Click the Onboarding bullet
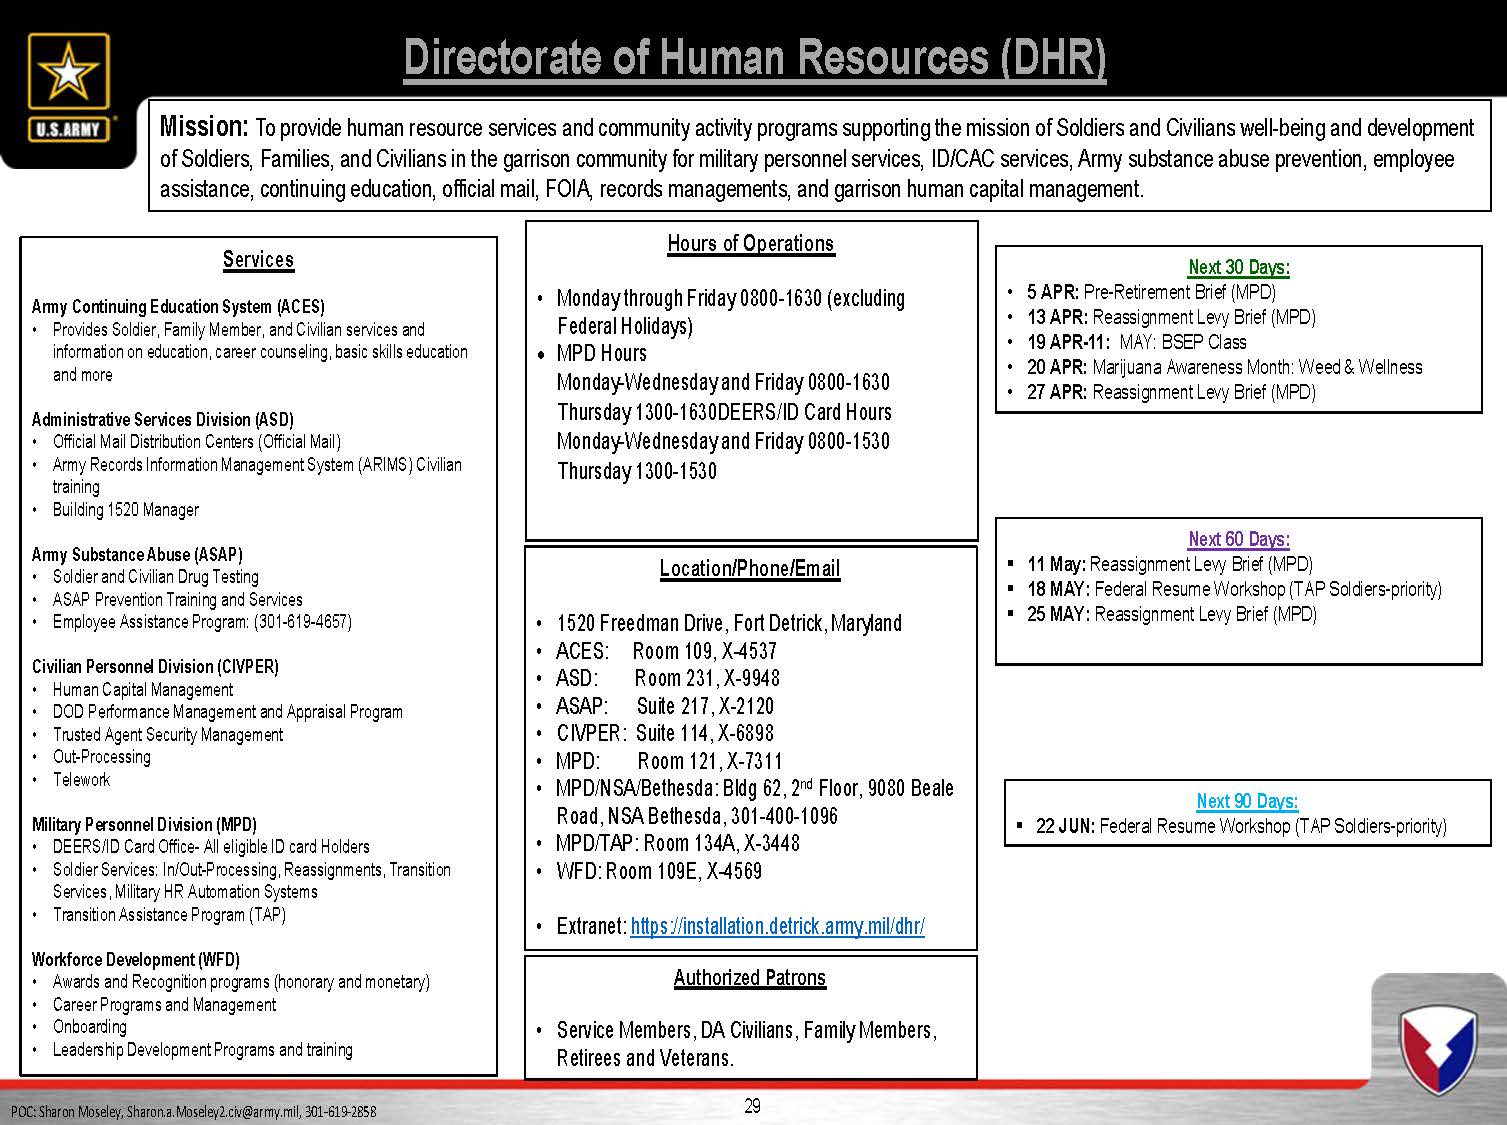Viewport: 1507px width, 1125px height. coord(90,1027)
